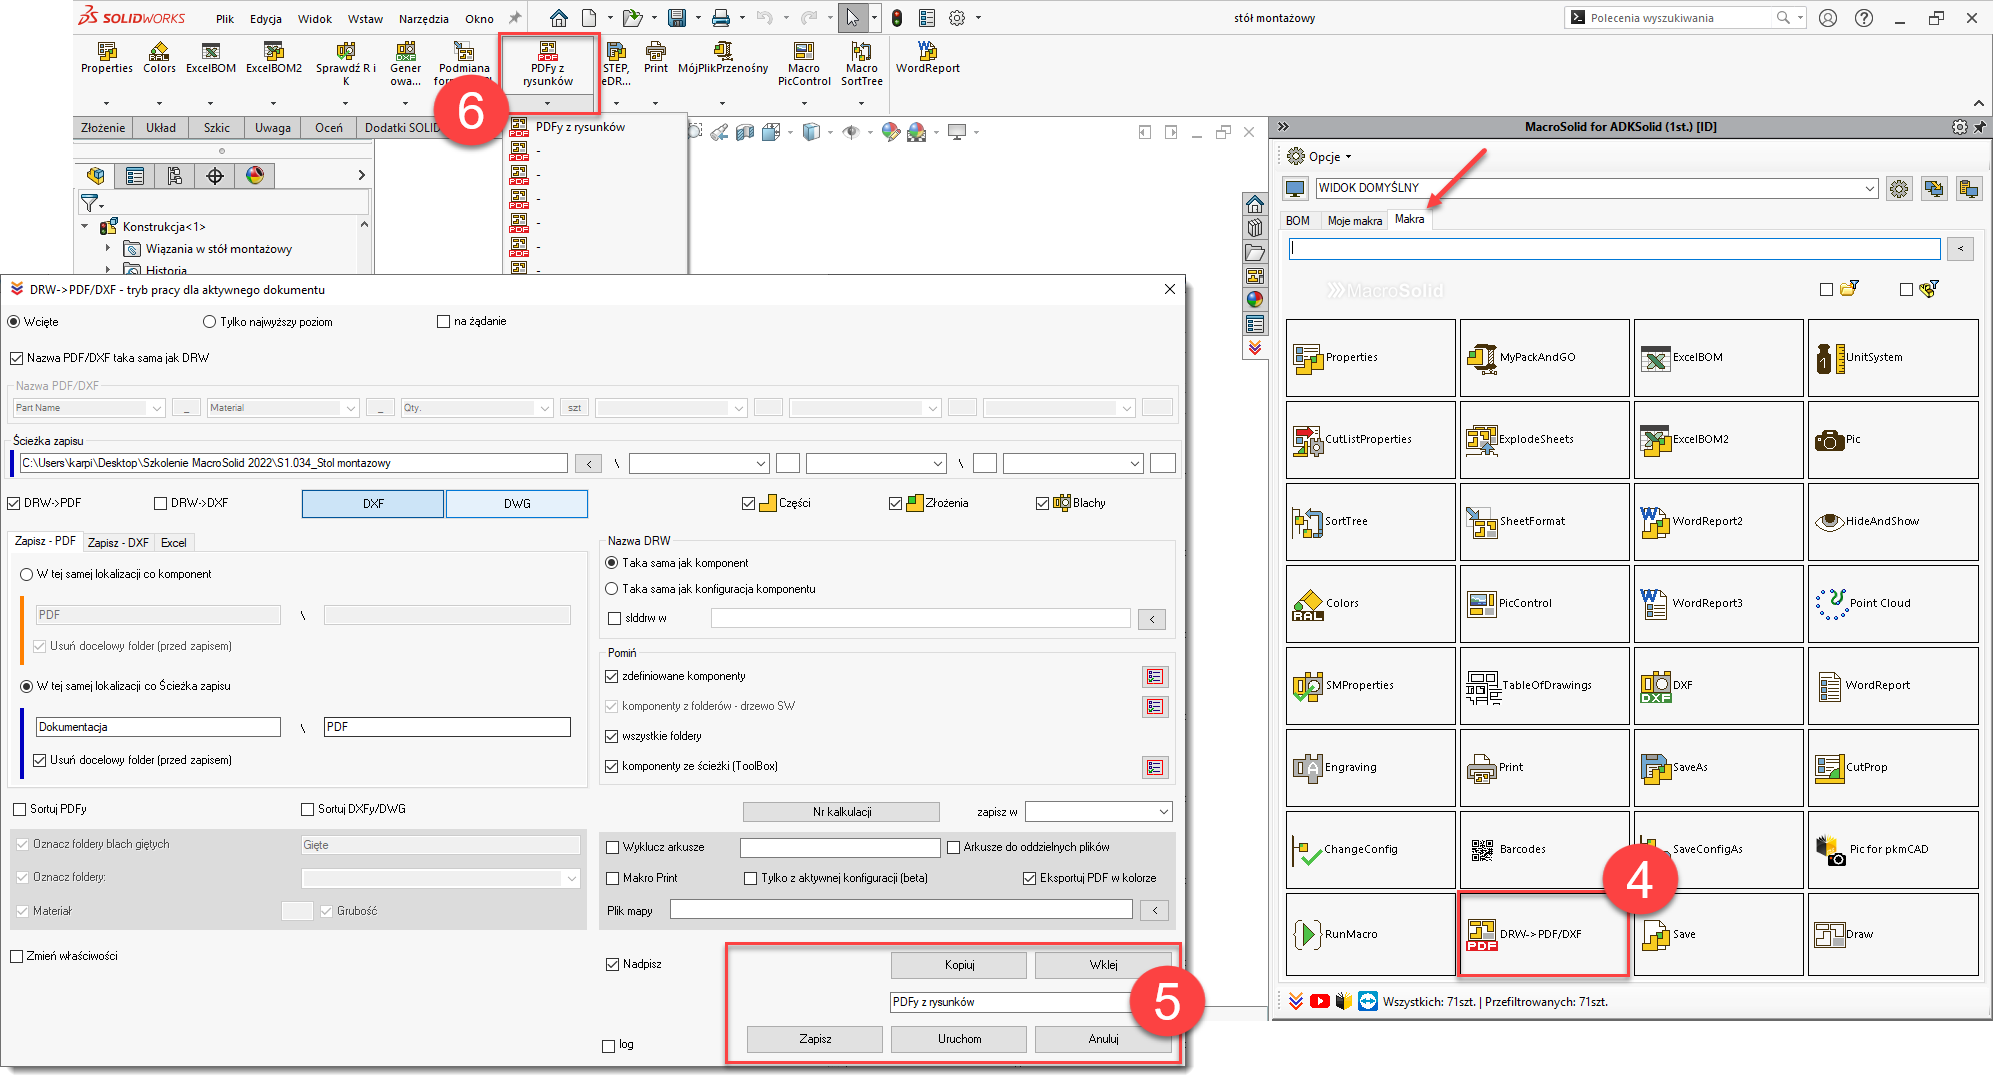Click the WordReport toolbar button
The image size is (1993, 1082).
pyautogui.click(x=927, y=58)
